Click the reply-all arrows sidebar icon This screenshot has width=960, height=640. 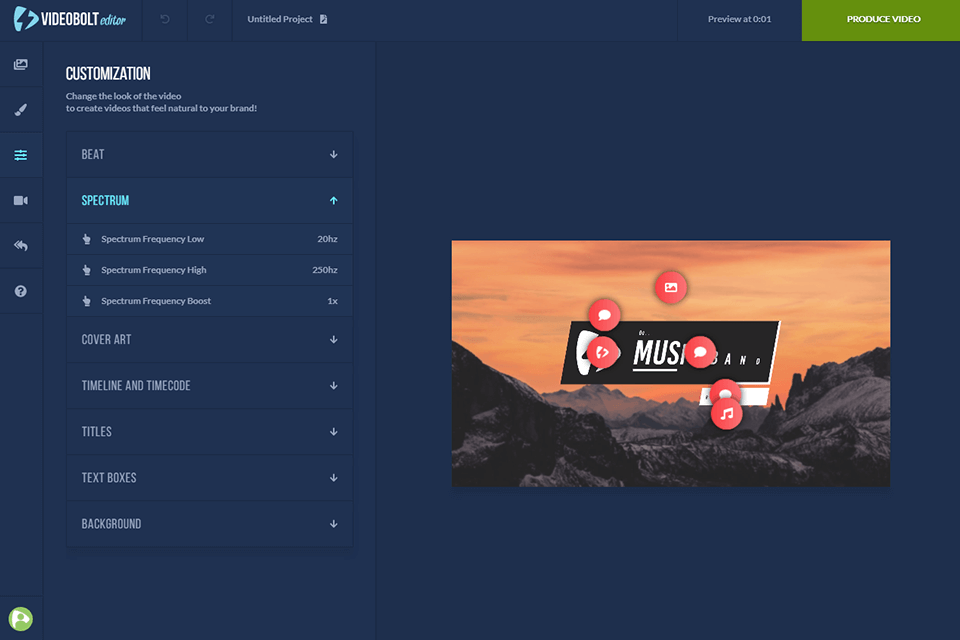click(21, 246)
